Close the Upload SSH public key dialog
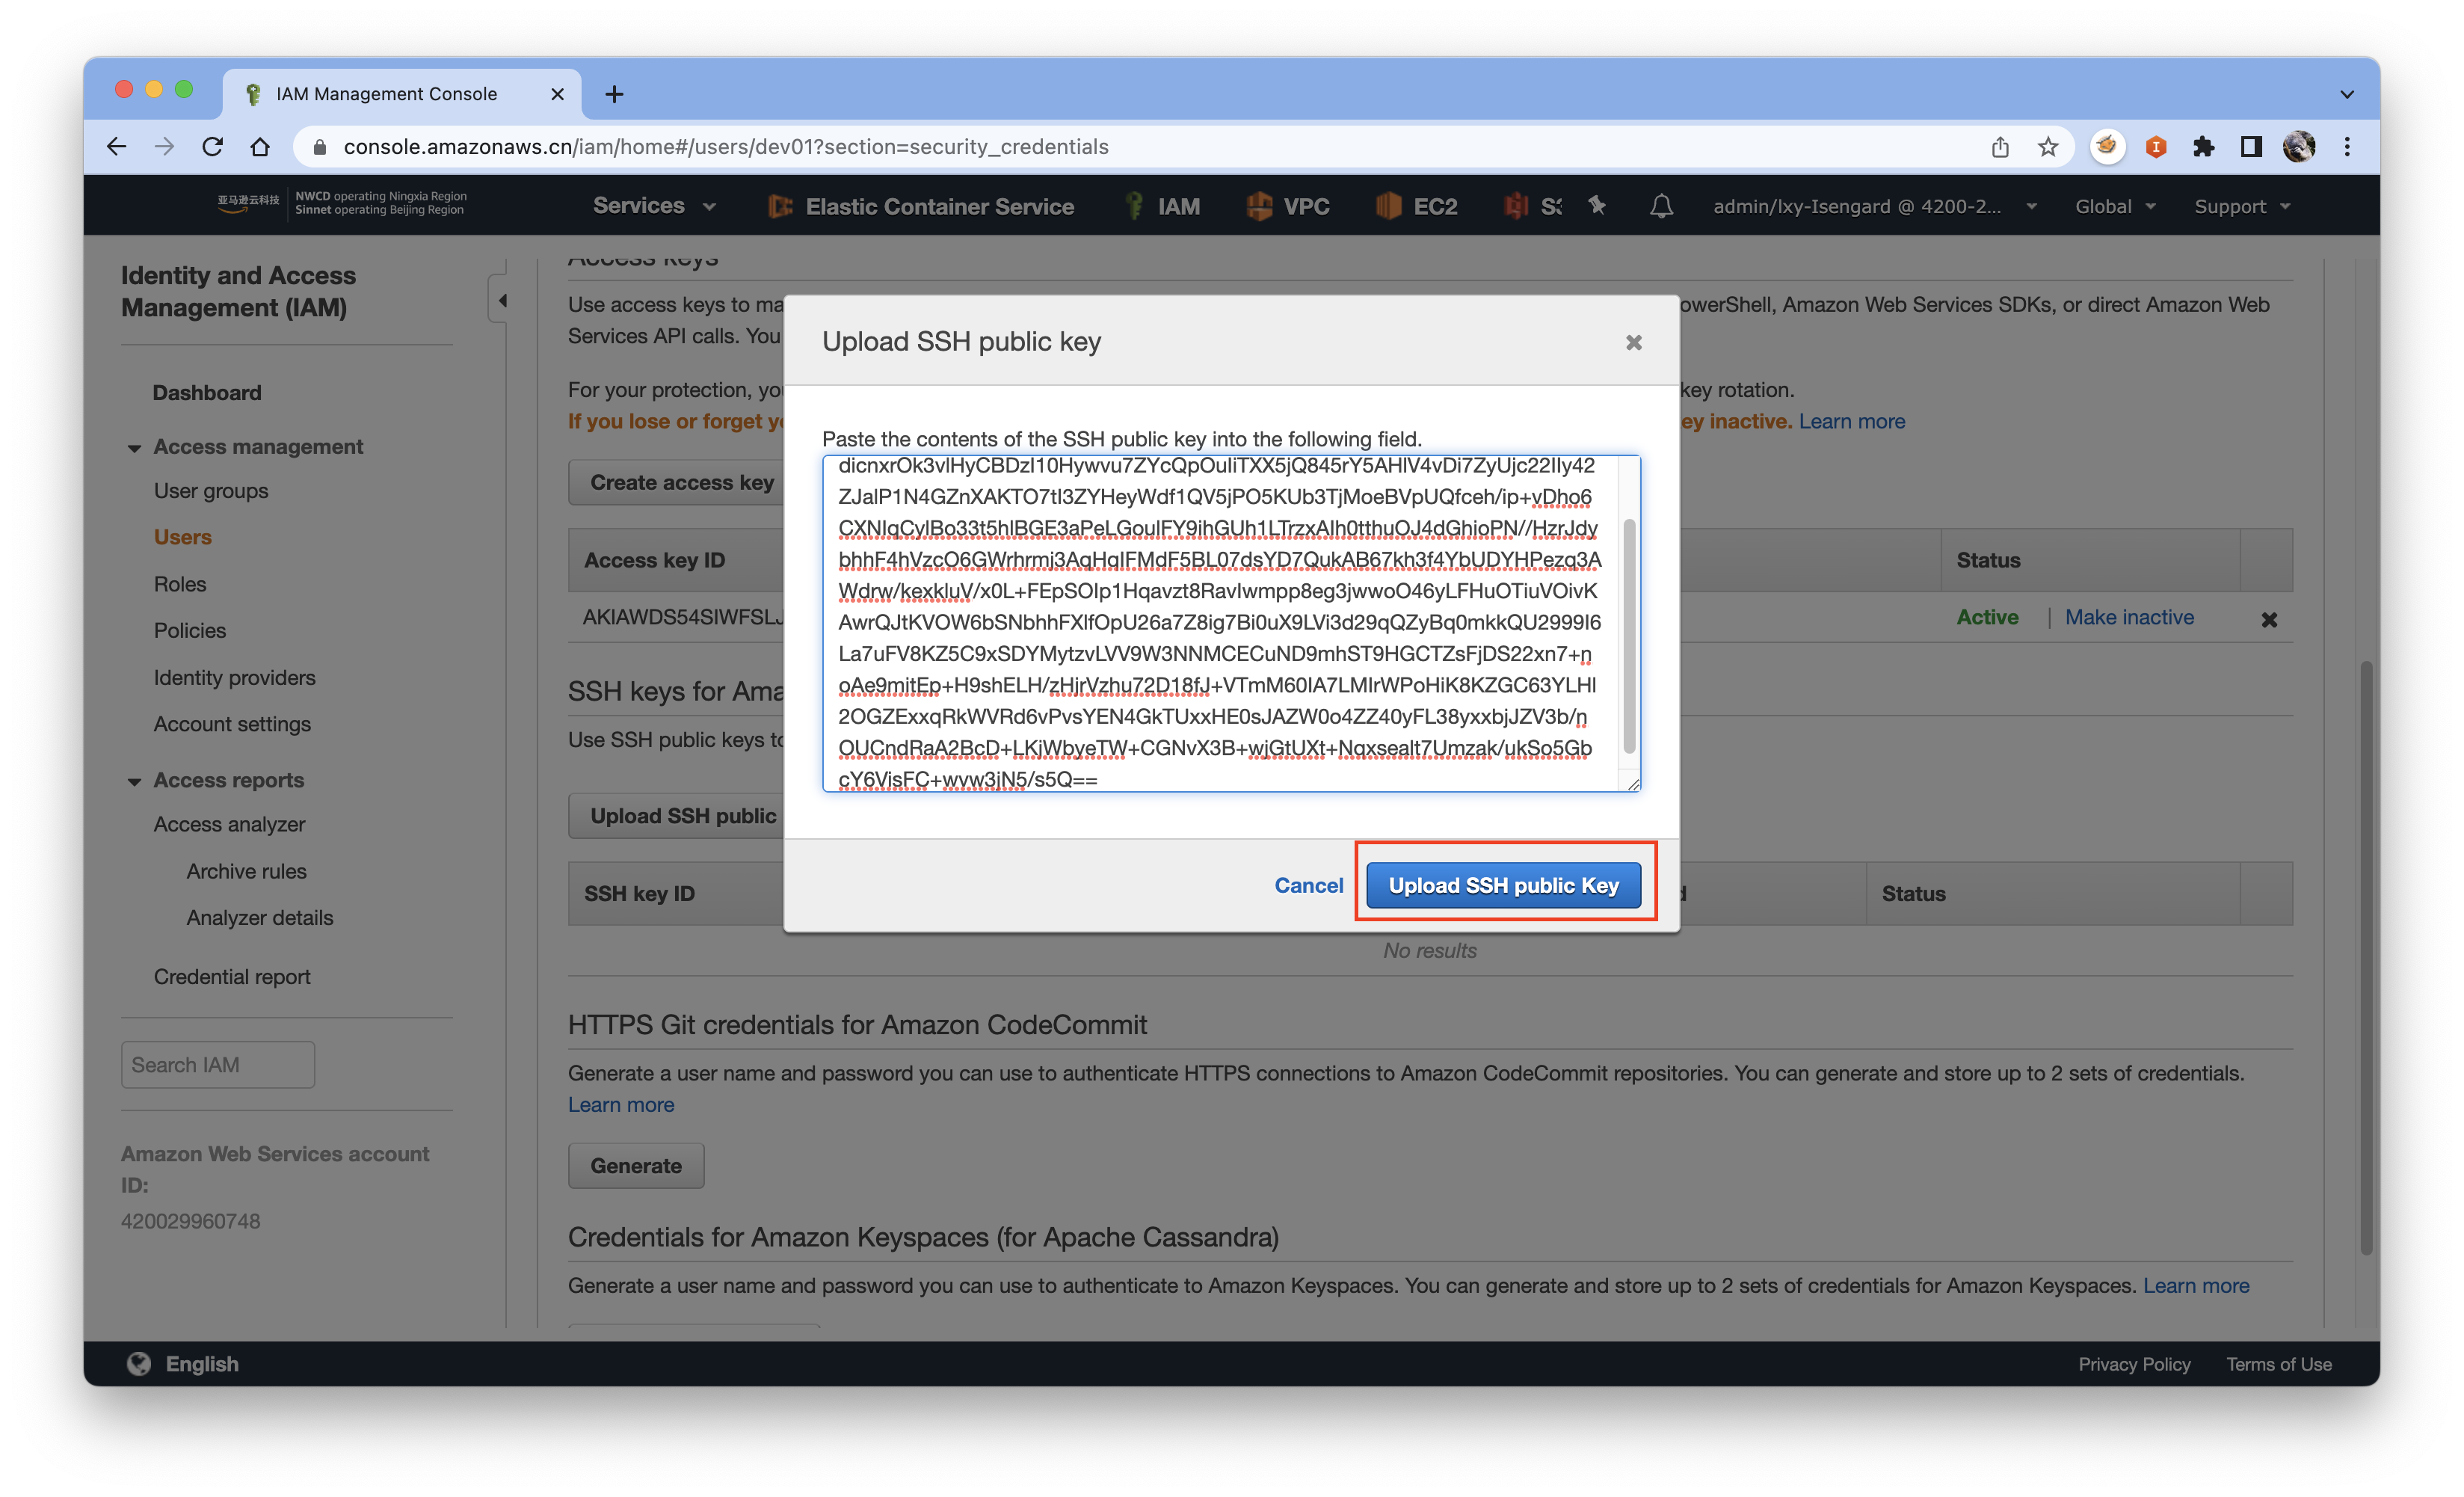The height and width of the screenshot is (1497, 2464). pos(1634,342)
